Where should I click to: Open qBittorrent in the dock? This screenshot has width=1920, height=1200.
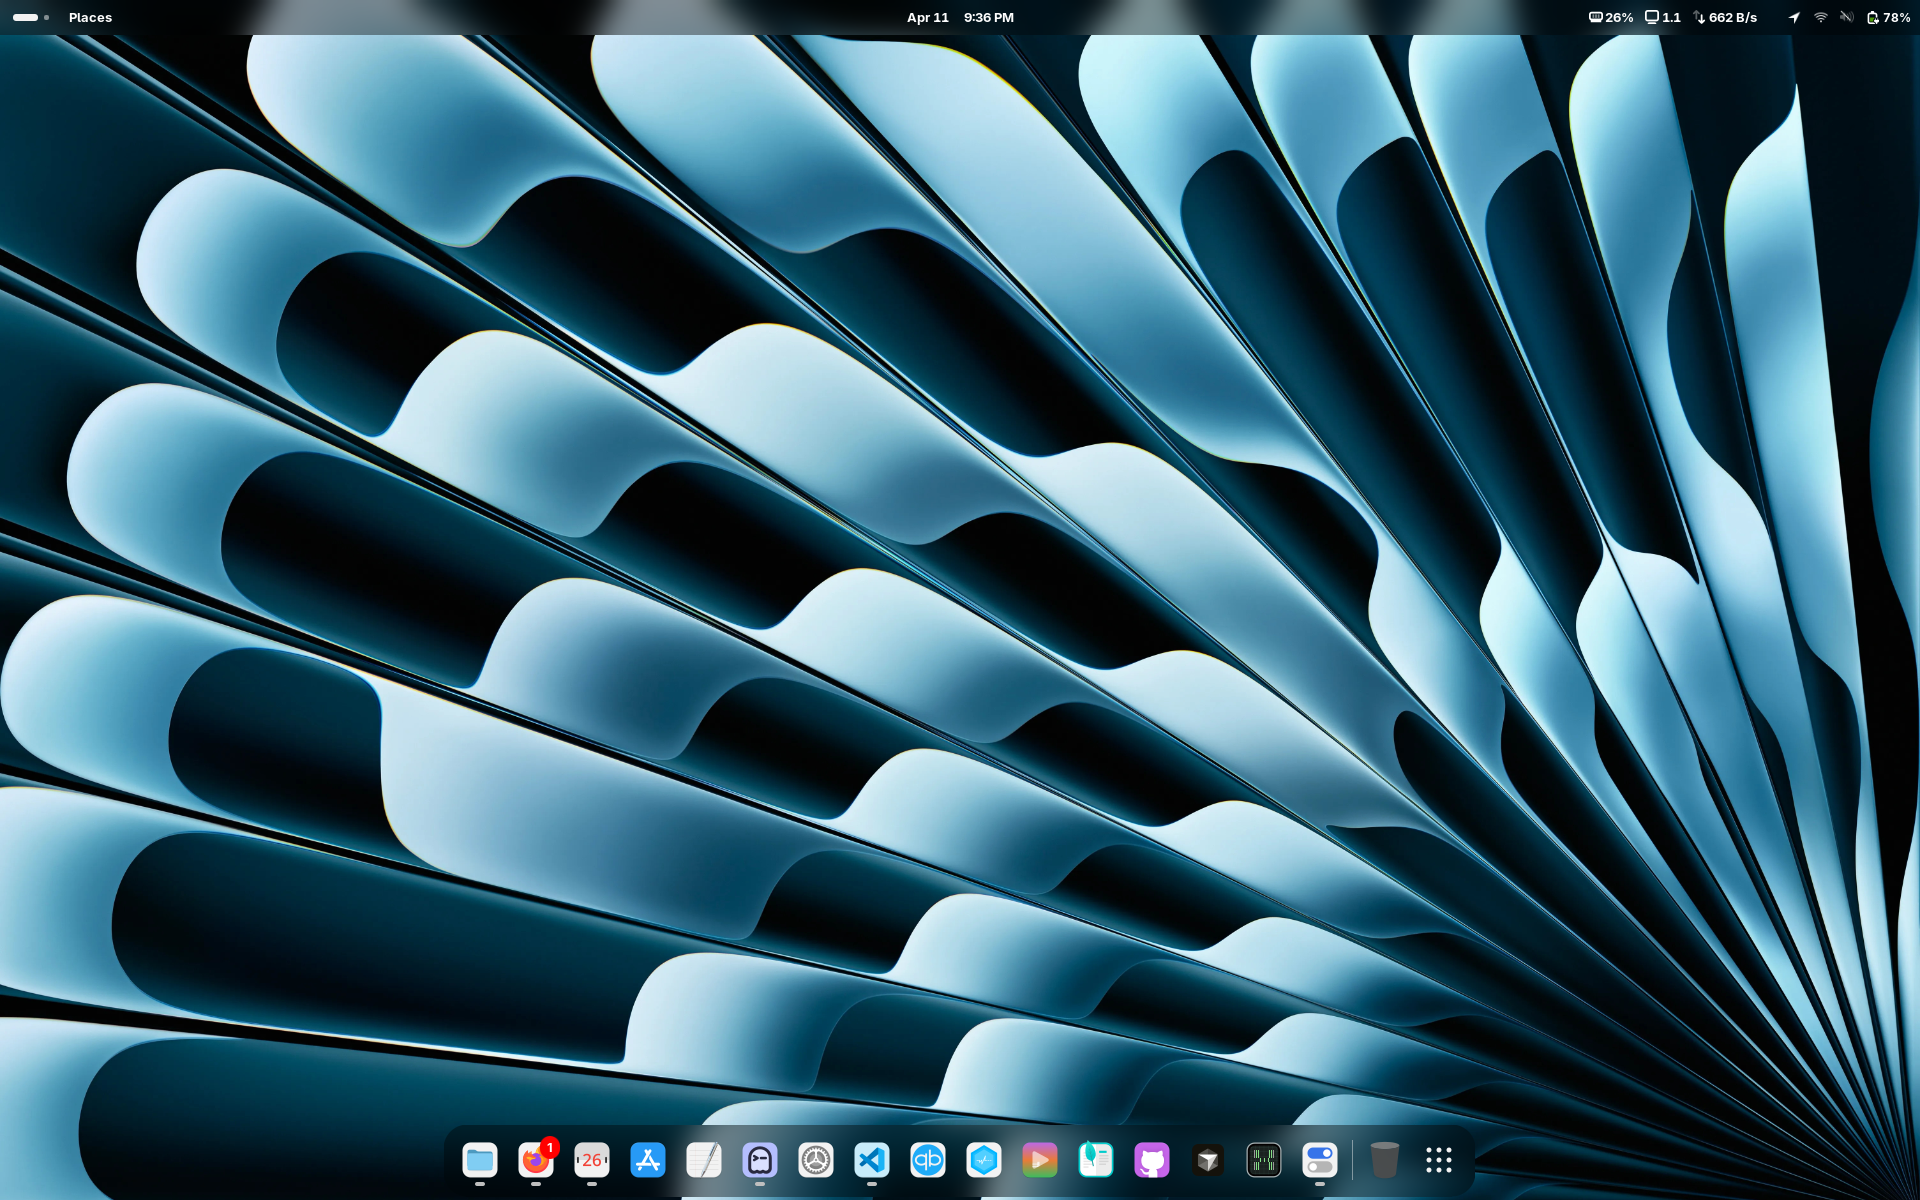(928, 1160)
